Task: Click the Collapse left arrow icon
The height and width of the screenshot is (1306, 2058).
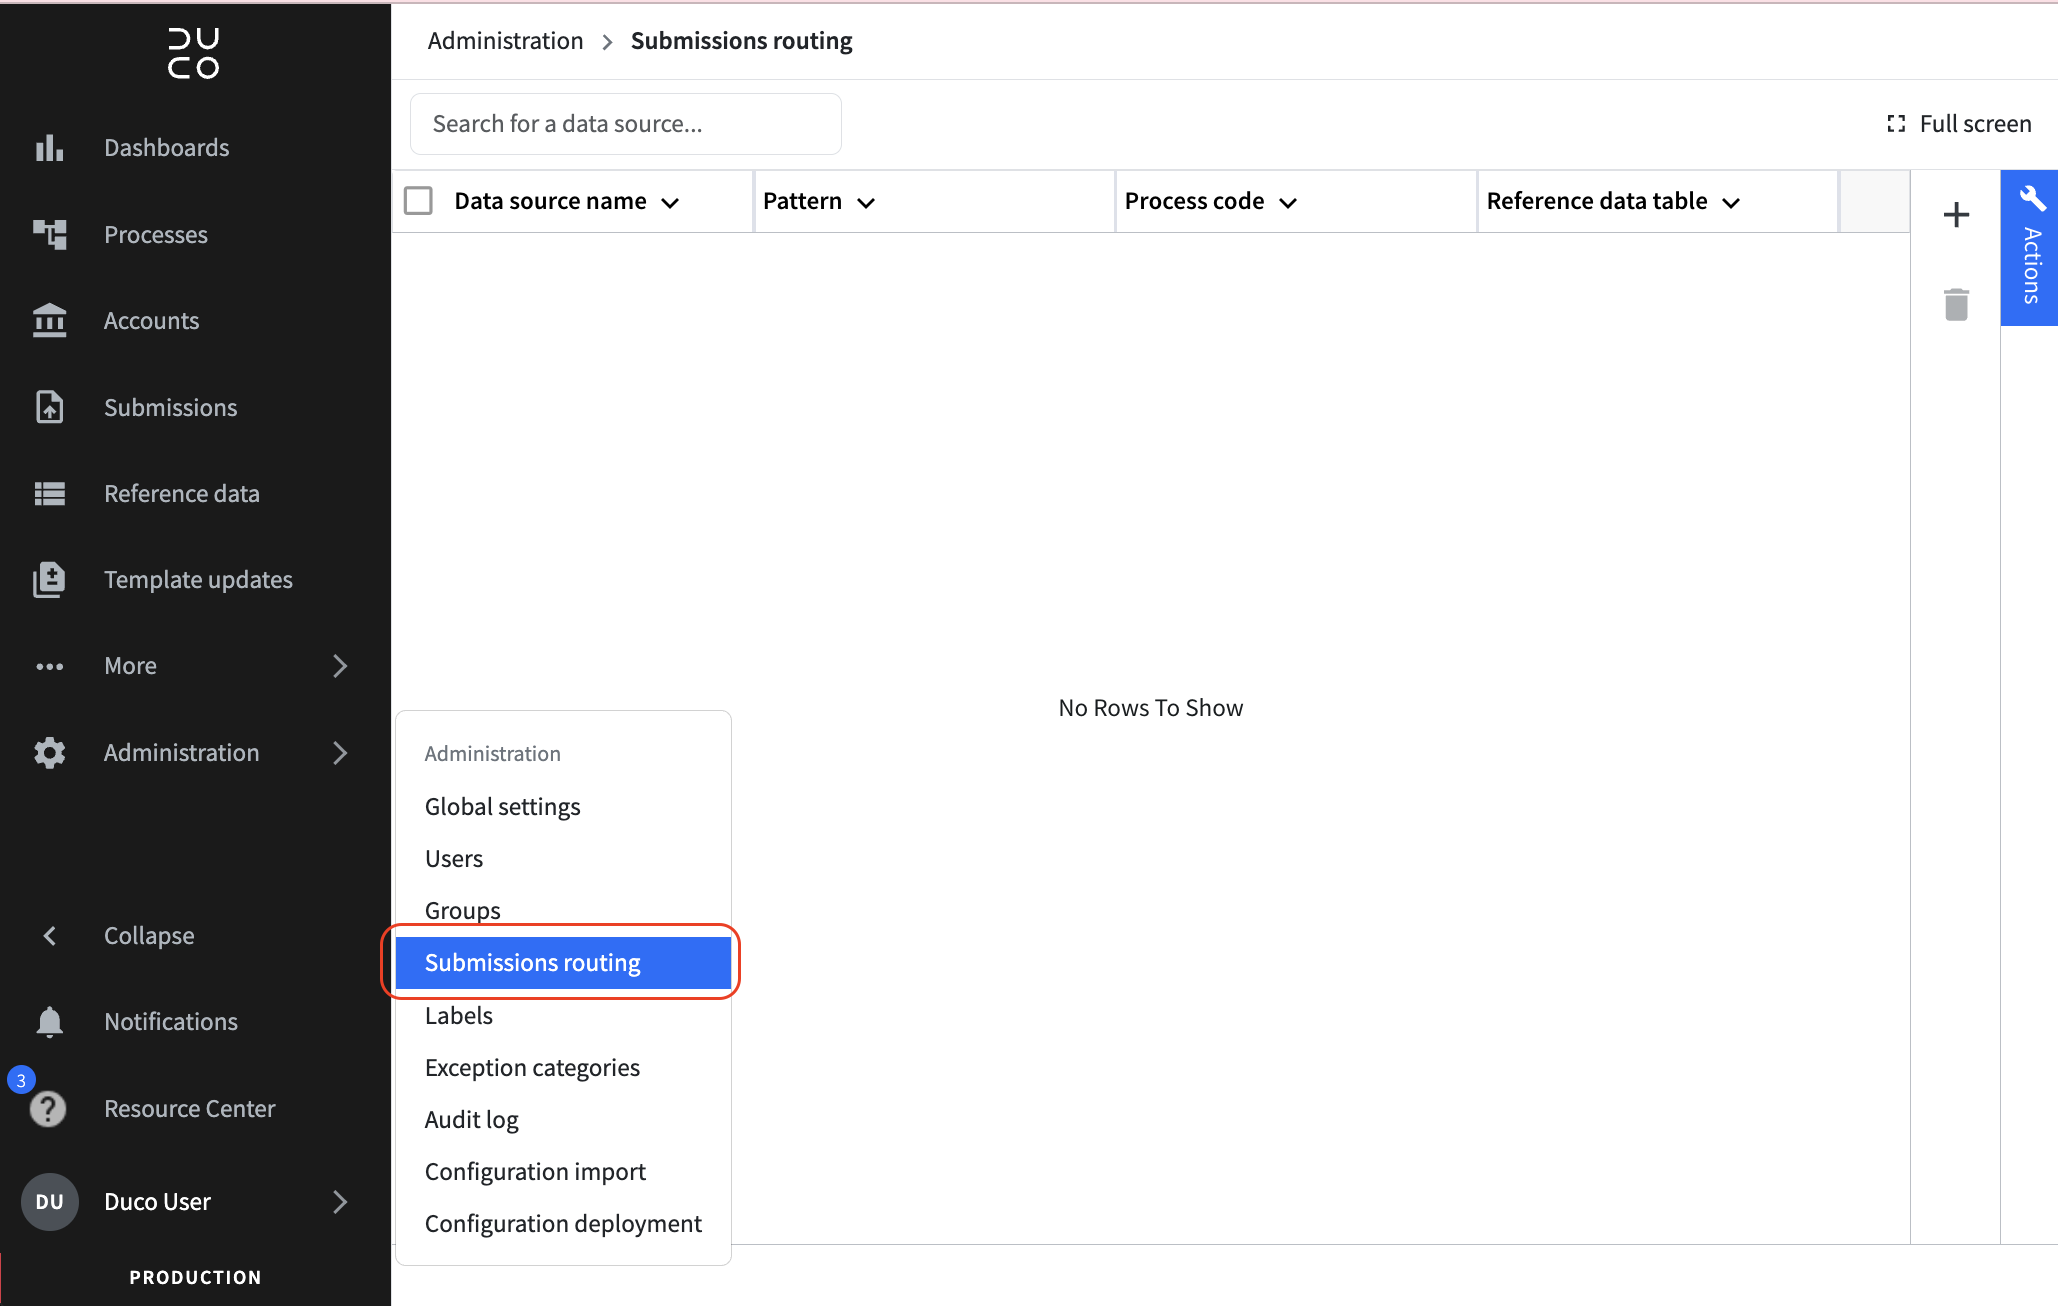Action: click(x=49, y=936)
